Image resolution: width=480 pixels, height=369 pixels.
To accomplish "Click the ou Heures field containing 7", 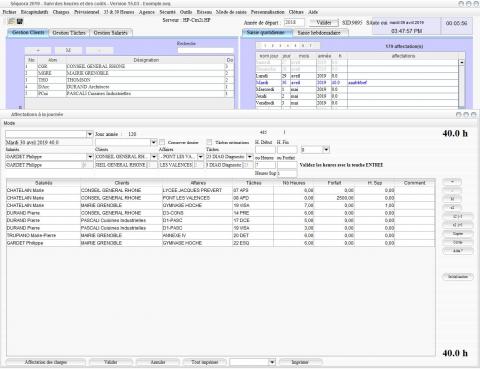I will tap(265, 165).
